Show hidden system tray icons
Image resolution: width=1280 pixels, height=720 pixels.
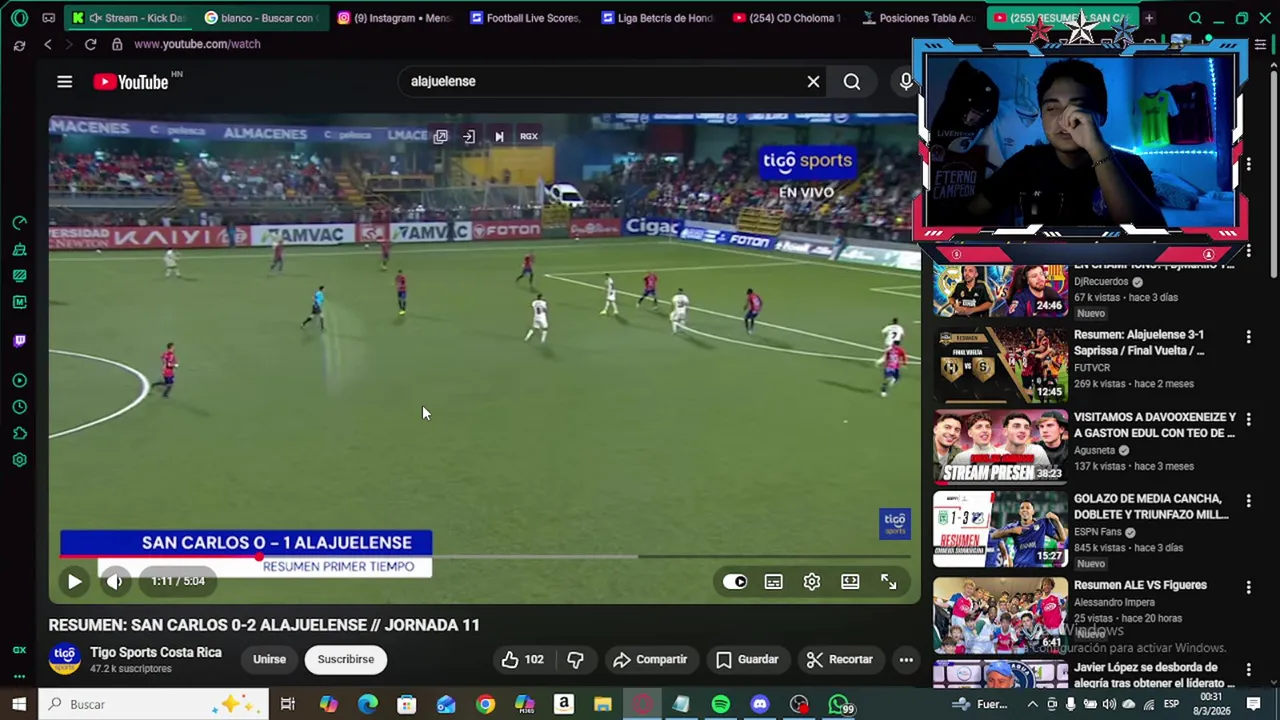[x=1033, y=704]
